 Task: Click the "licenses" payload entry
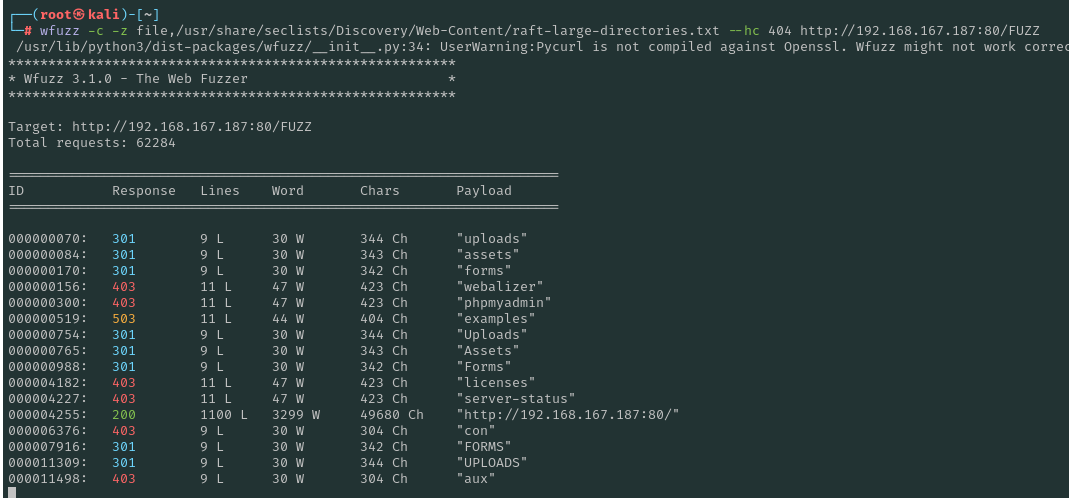496,382
